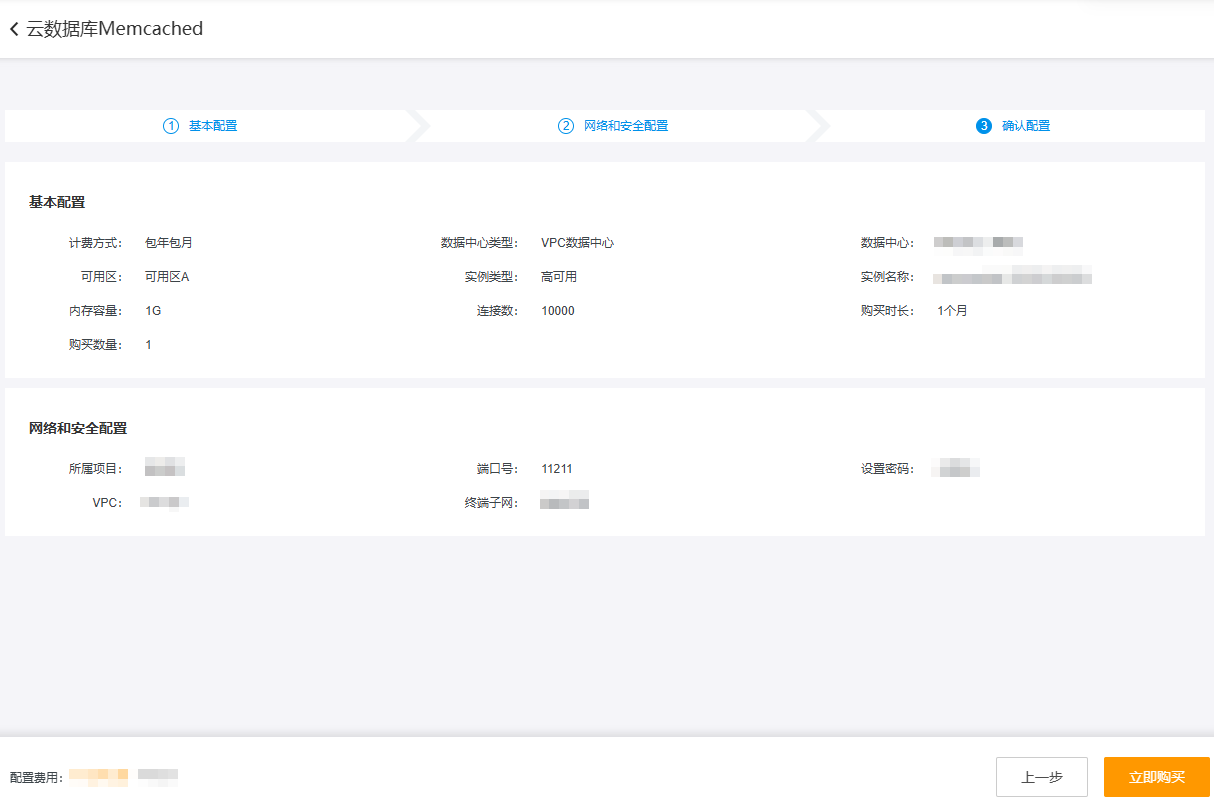Click the 1个月 purchase duration value
This screenshot has height=802, width=1214.
[952, 311]
